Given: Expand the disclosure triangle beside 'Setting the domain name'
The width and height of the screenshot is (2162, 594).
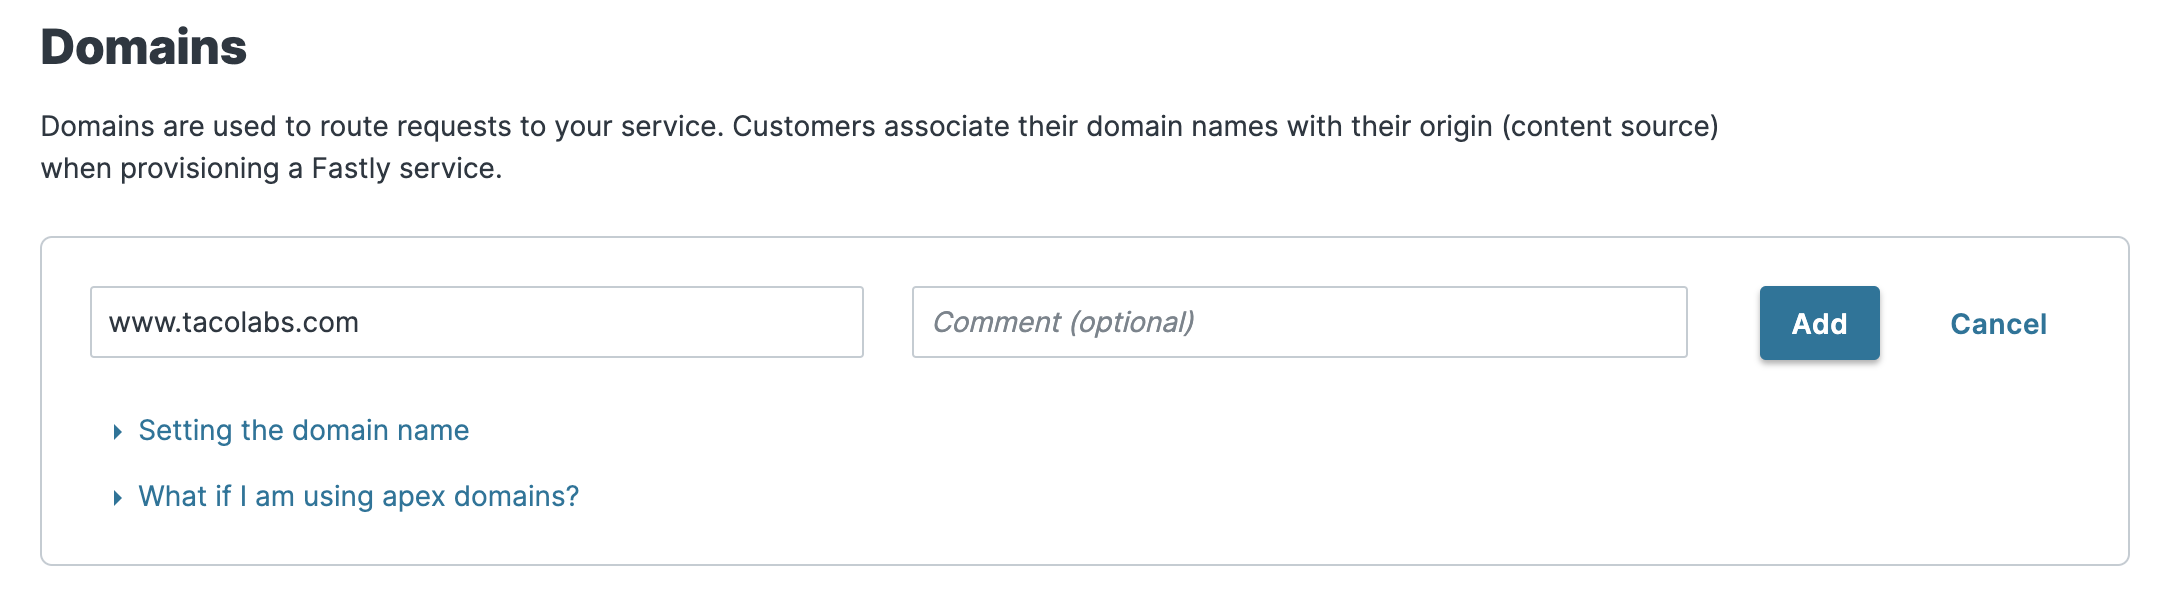Looking at the screenshot, I should 119,430.
